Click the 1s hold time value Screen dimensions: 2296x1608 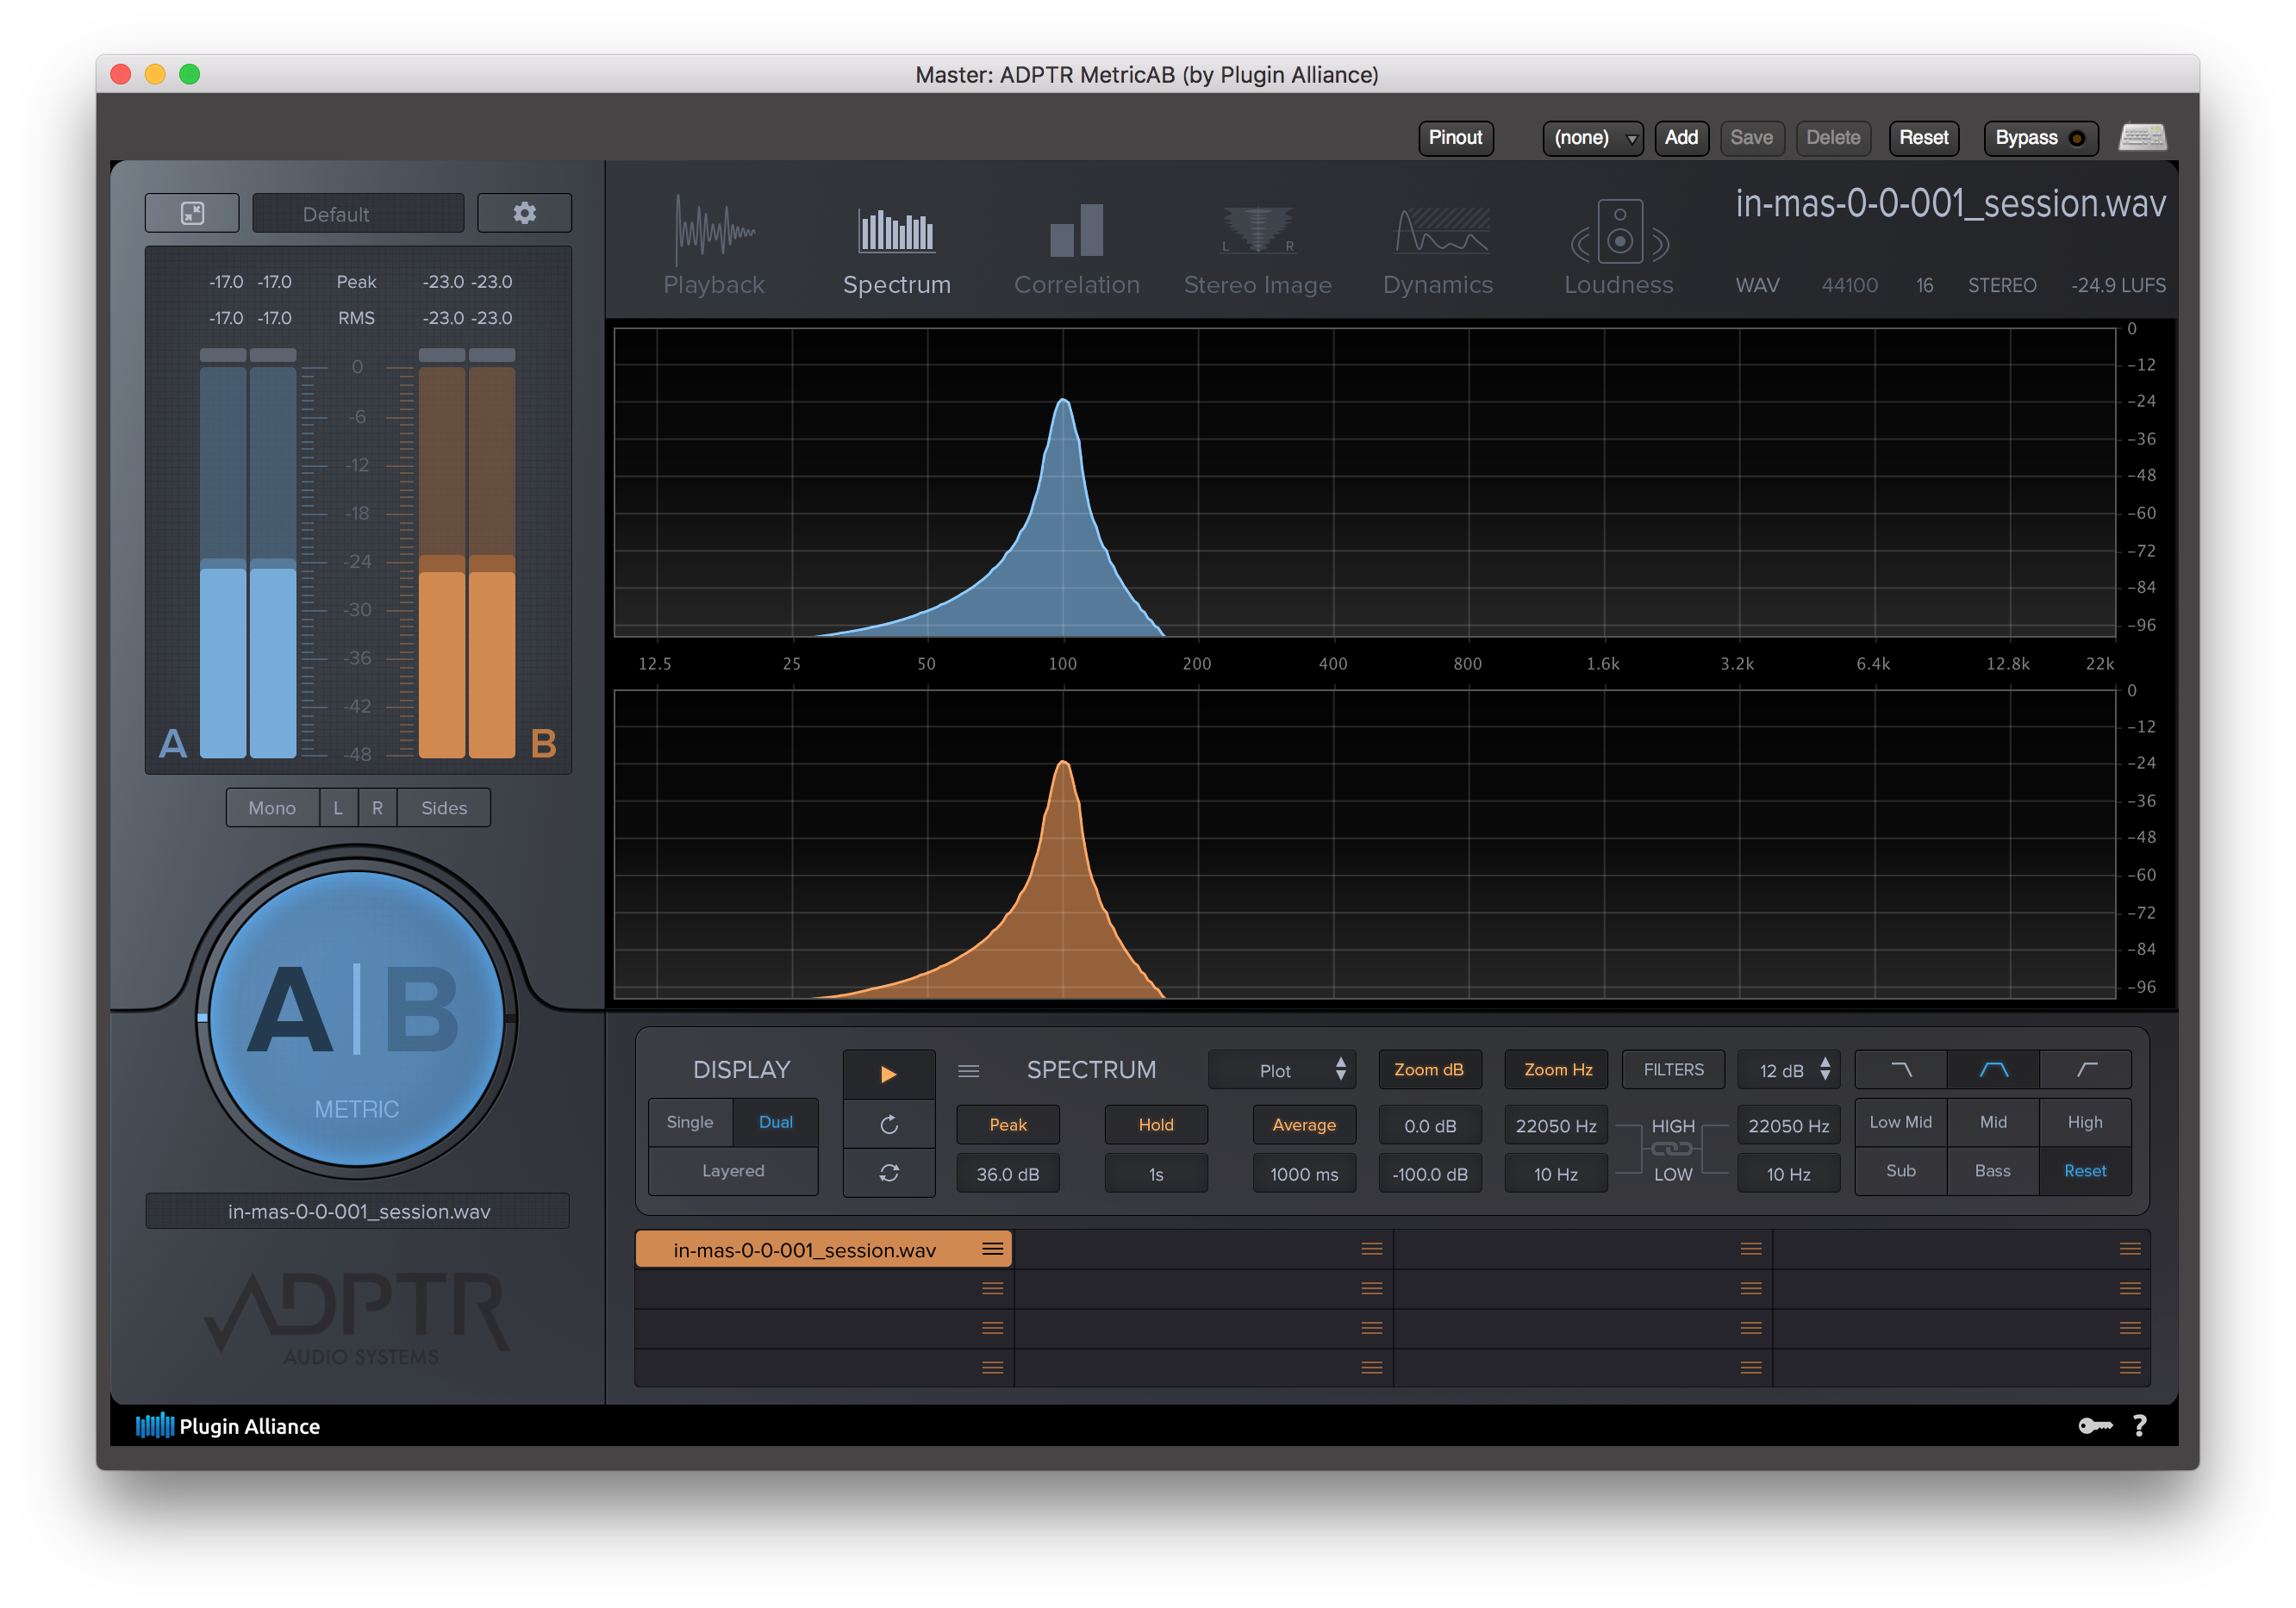[x=1156, y=1174]
